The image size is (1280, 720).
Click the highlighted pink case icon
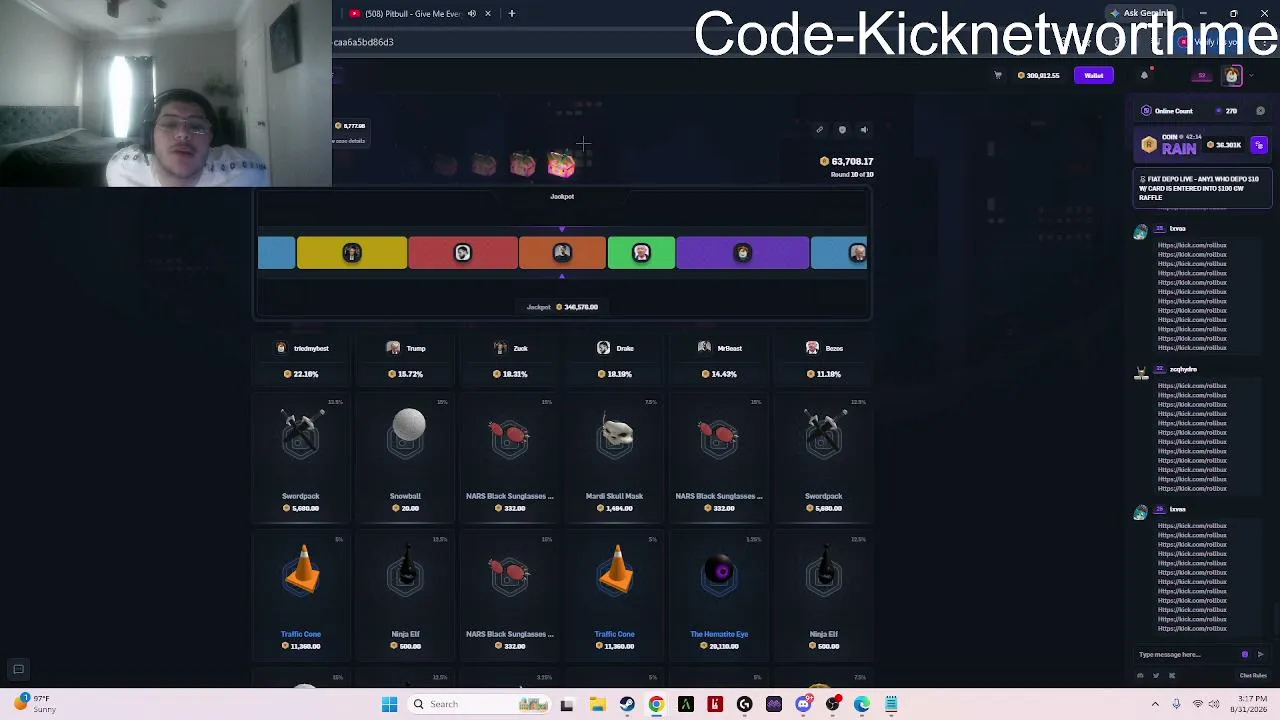point(561,165)
